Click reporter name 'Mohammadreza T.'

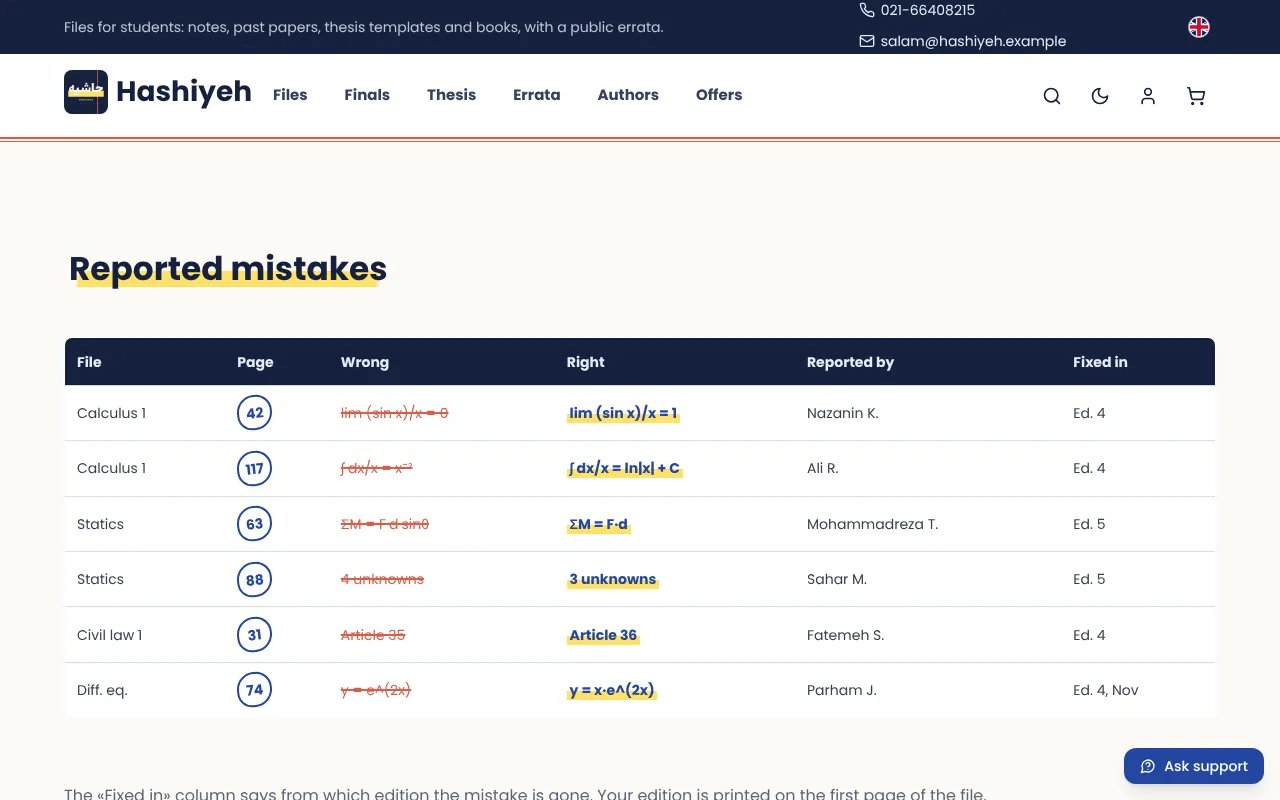pyautogui.click(x=872, y=524)
